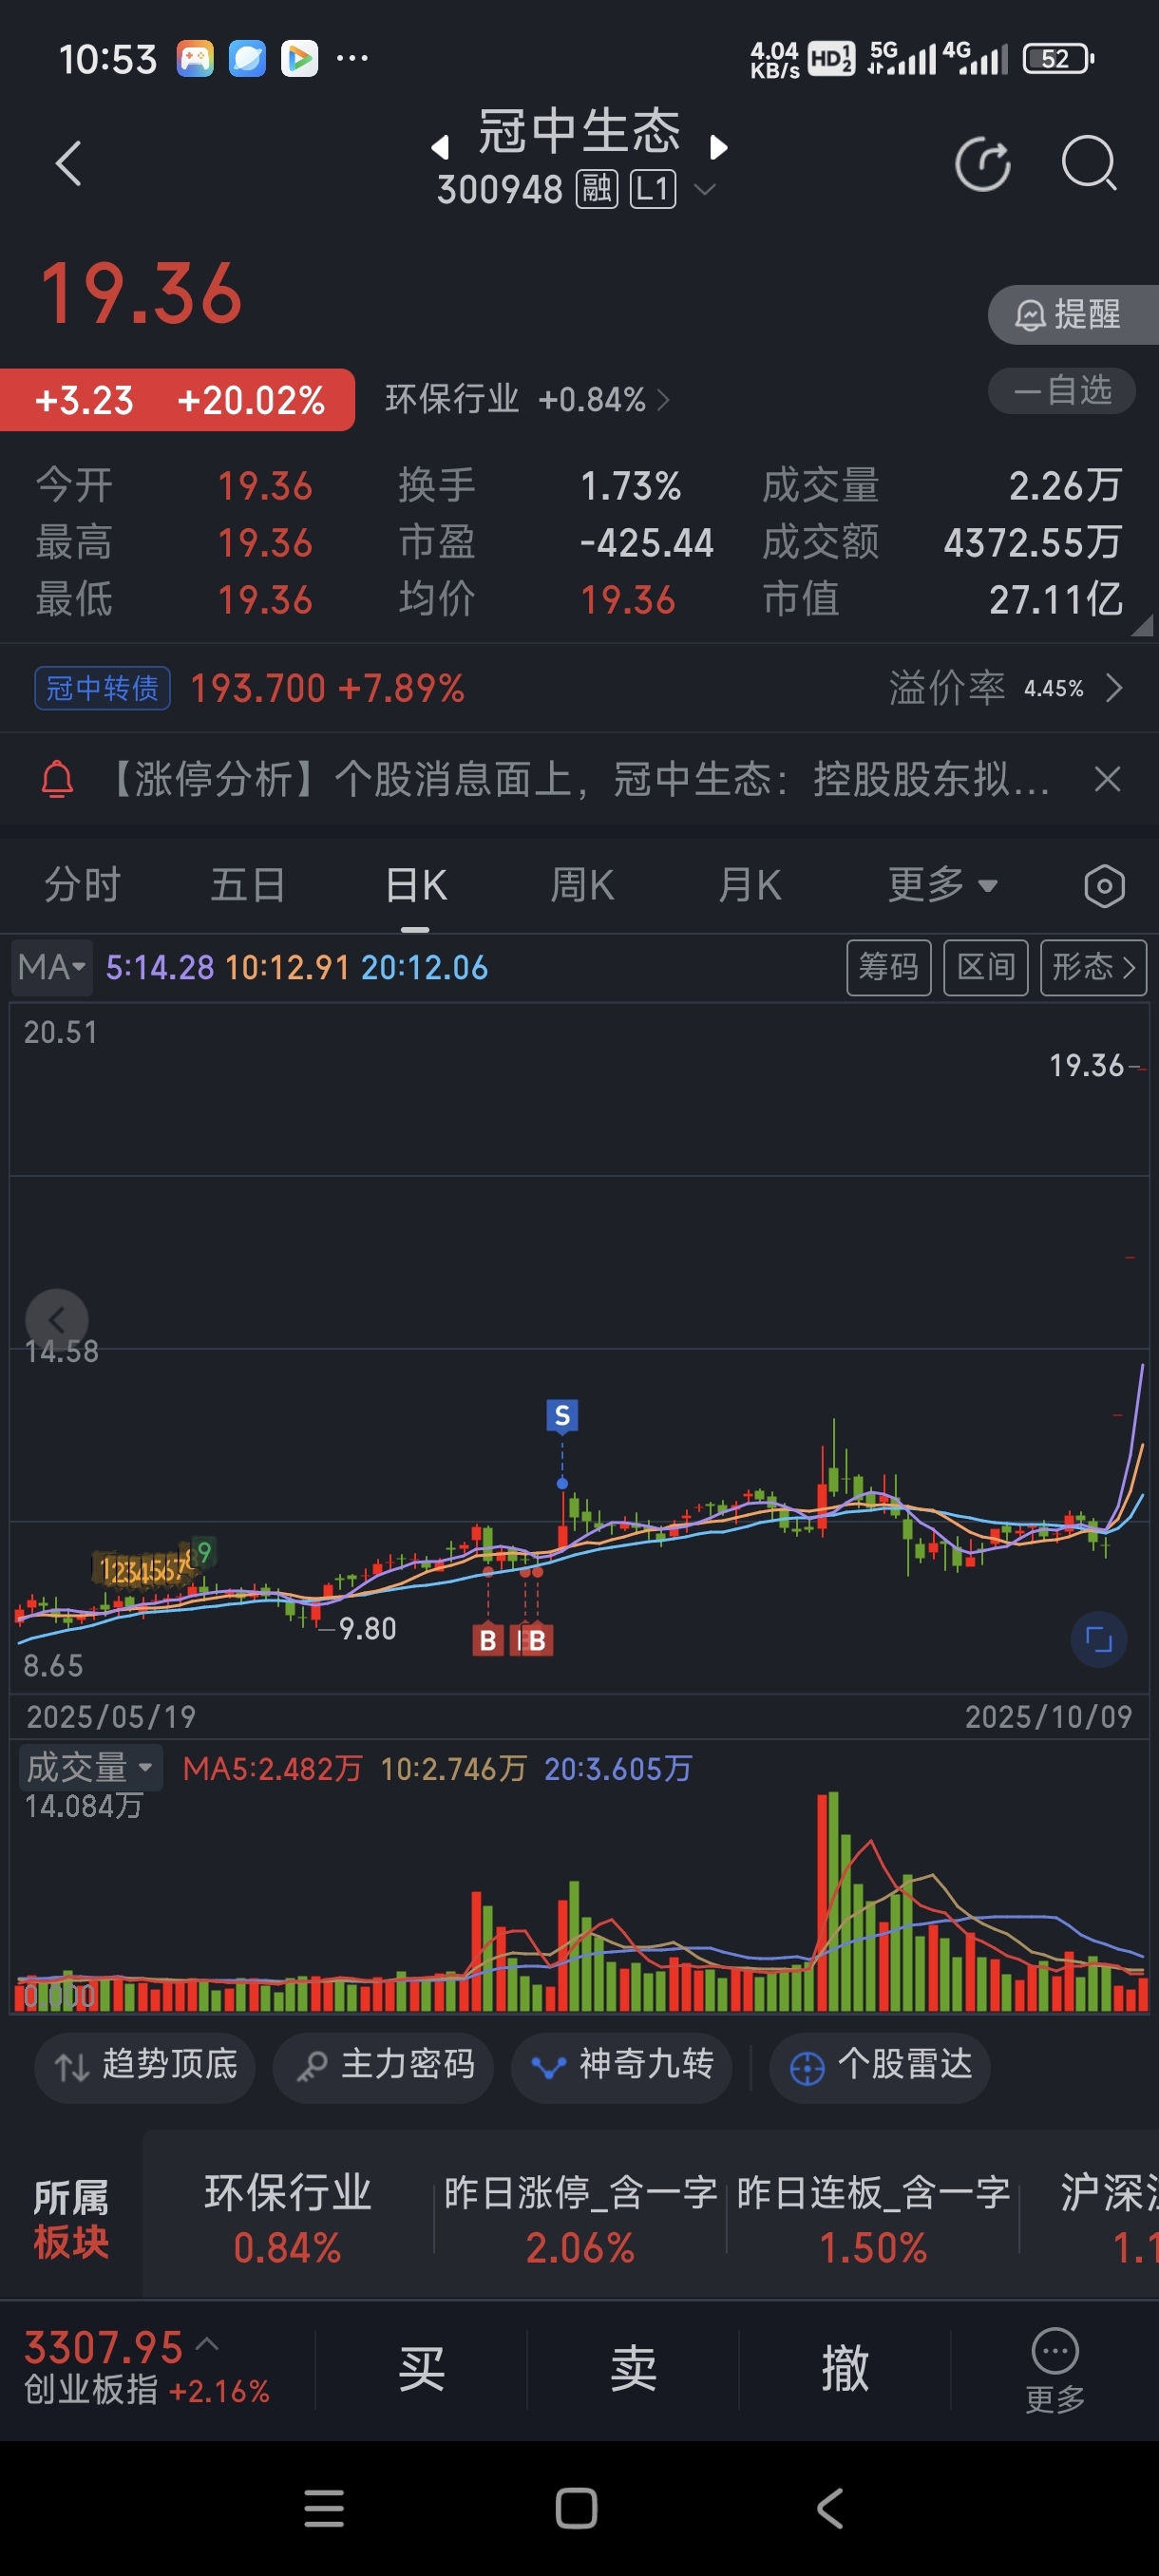Tap the 卖 sell button
This screenshot has height=2576, width=1159.
point(633,2369)
